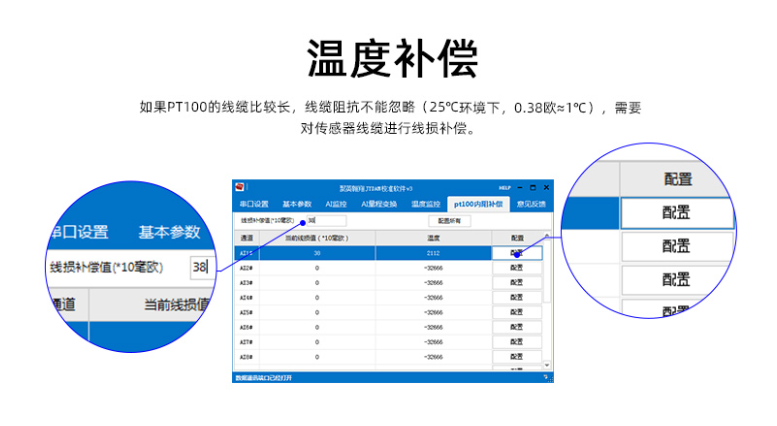Show the 温度监控 tab
The height and width of the screenshot is (426, 777).
(x=425, y=203)
